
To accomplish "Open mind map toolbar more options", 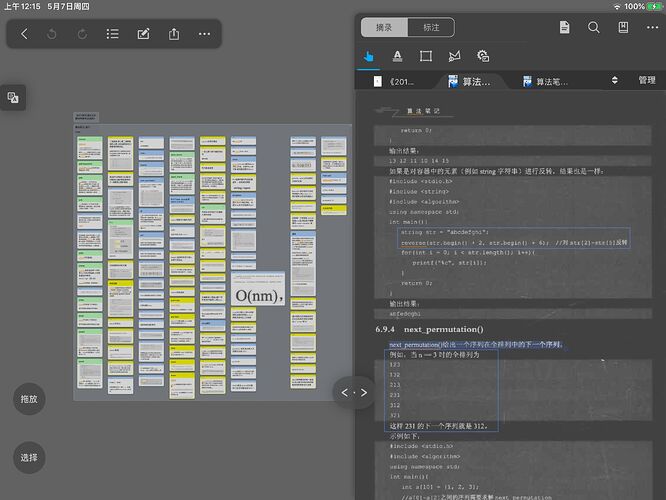I will coord(204,34).
